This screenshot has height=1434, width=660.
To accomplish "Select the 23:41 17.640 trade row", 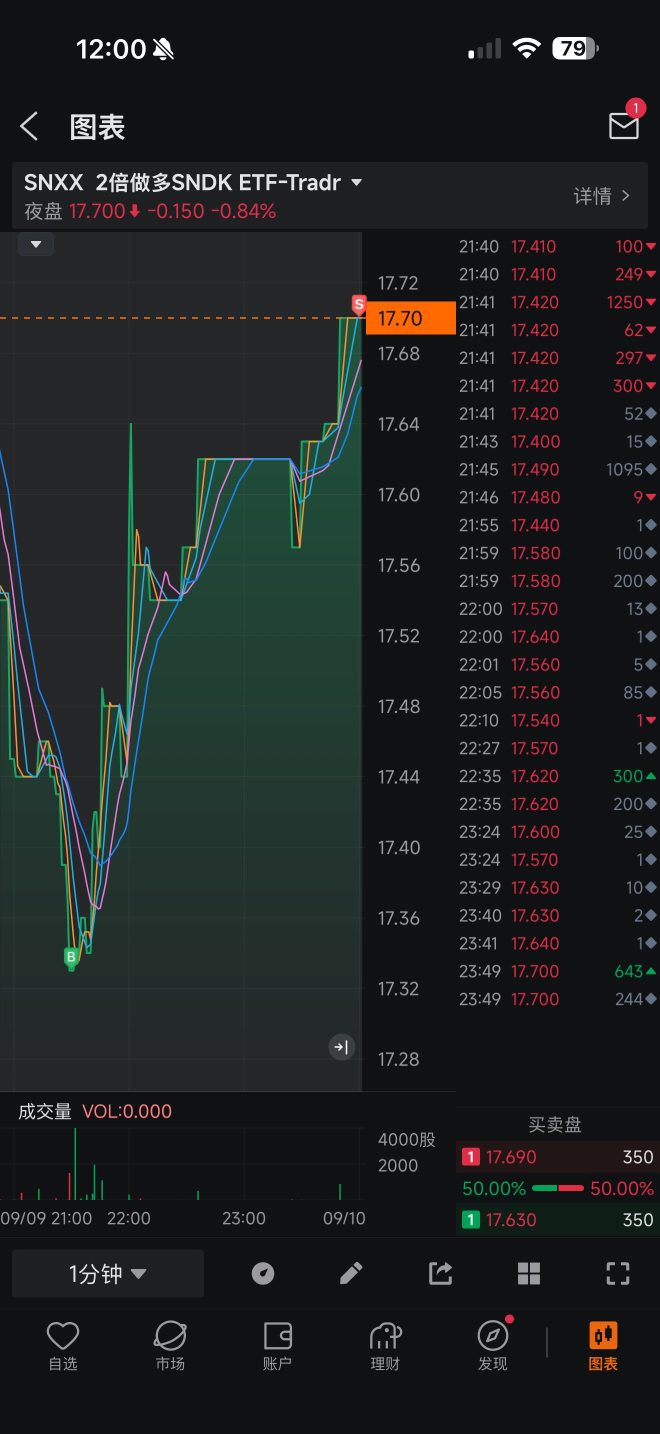I will click(557, 943).
